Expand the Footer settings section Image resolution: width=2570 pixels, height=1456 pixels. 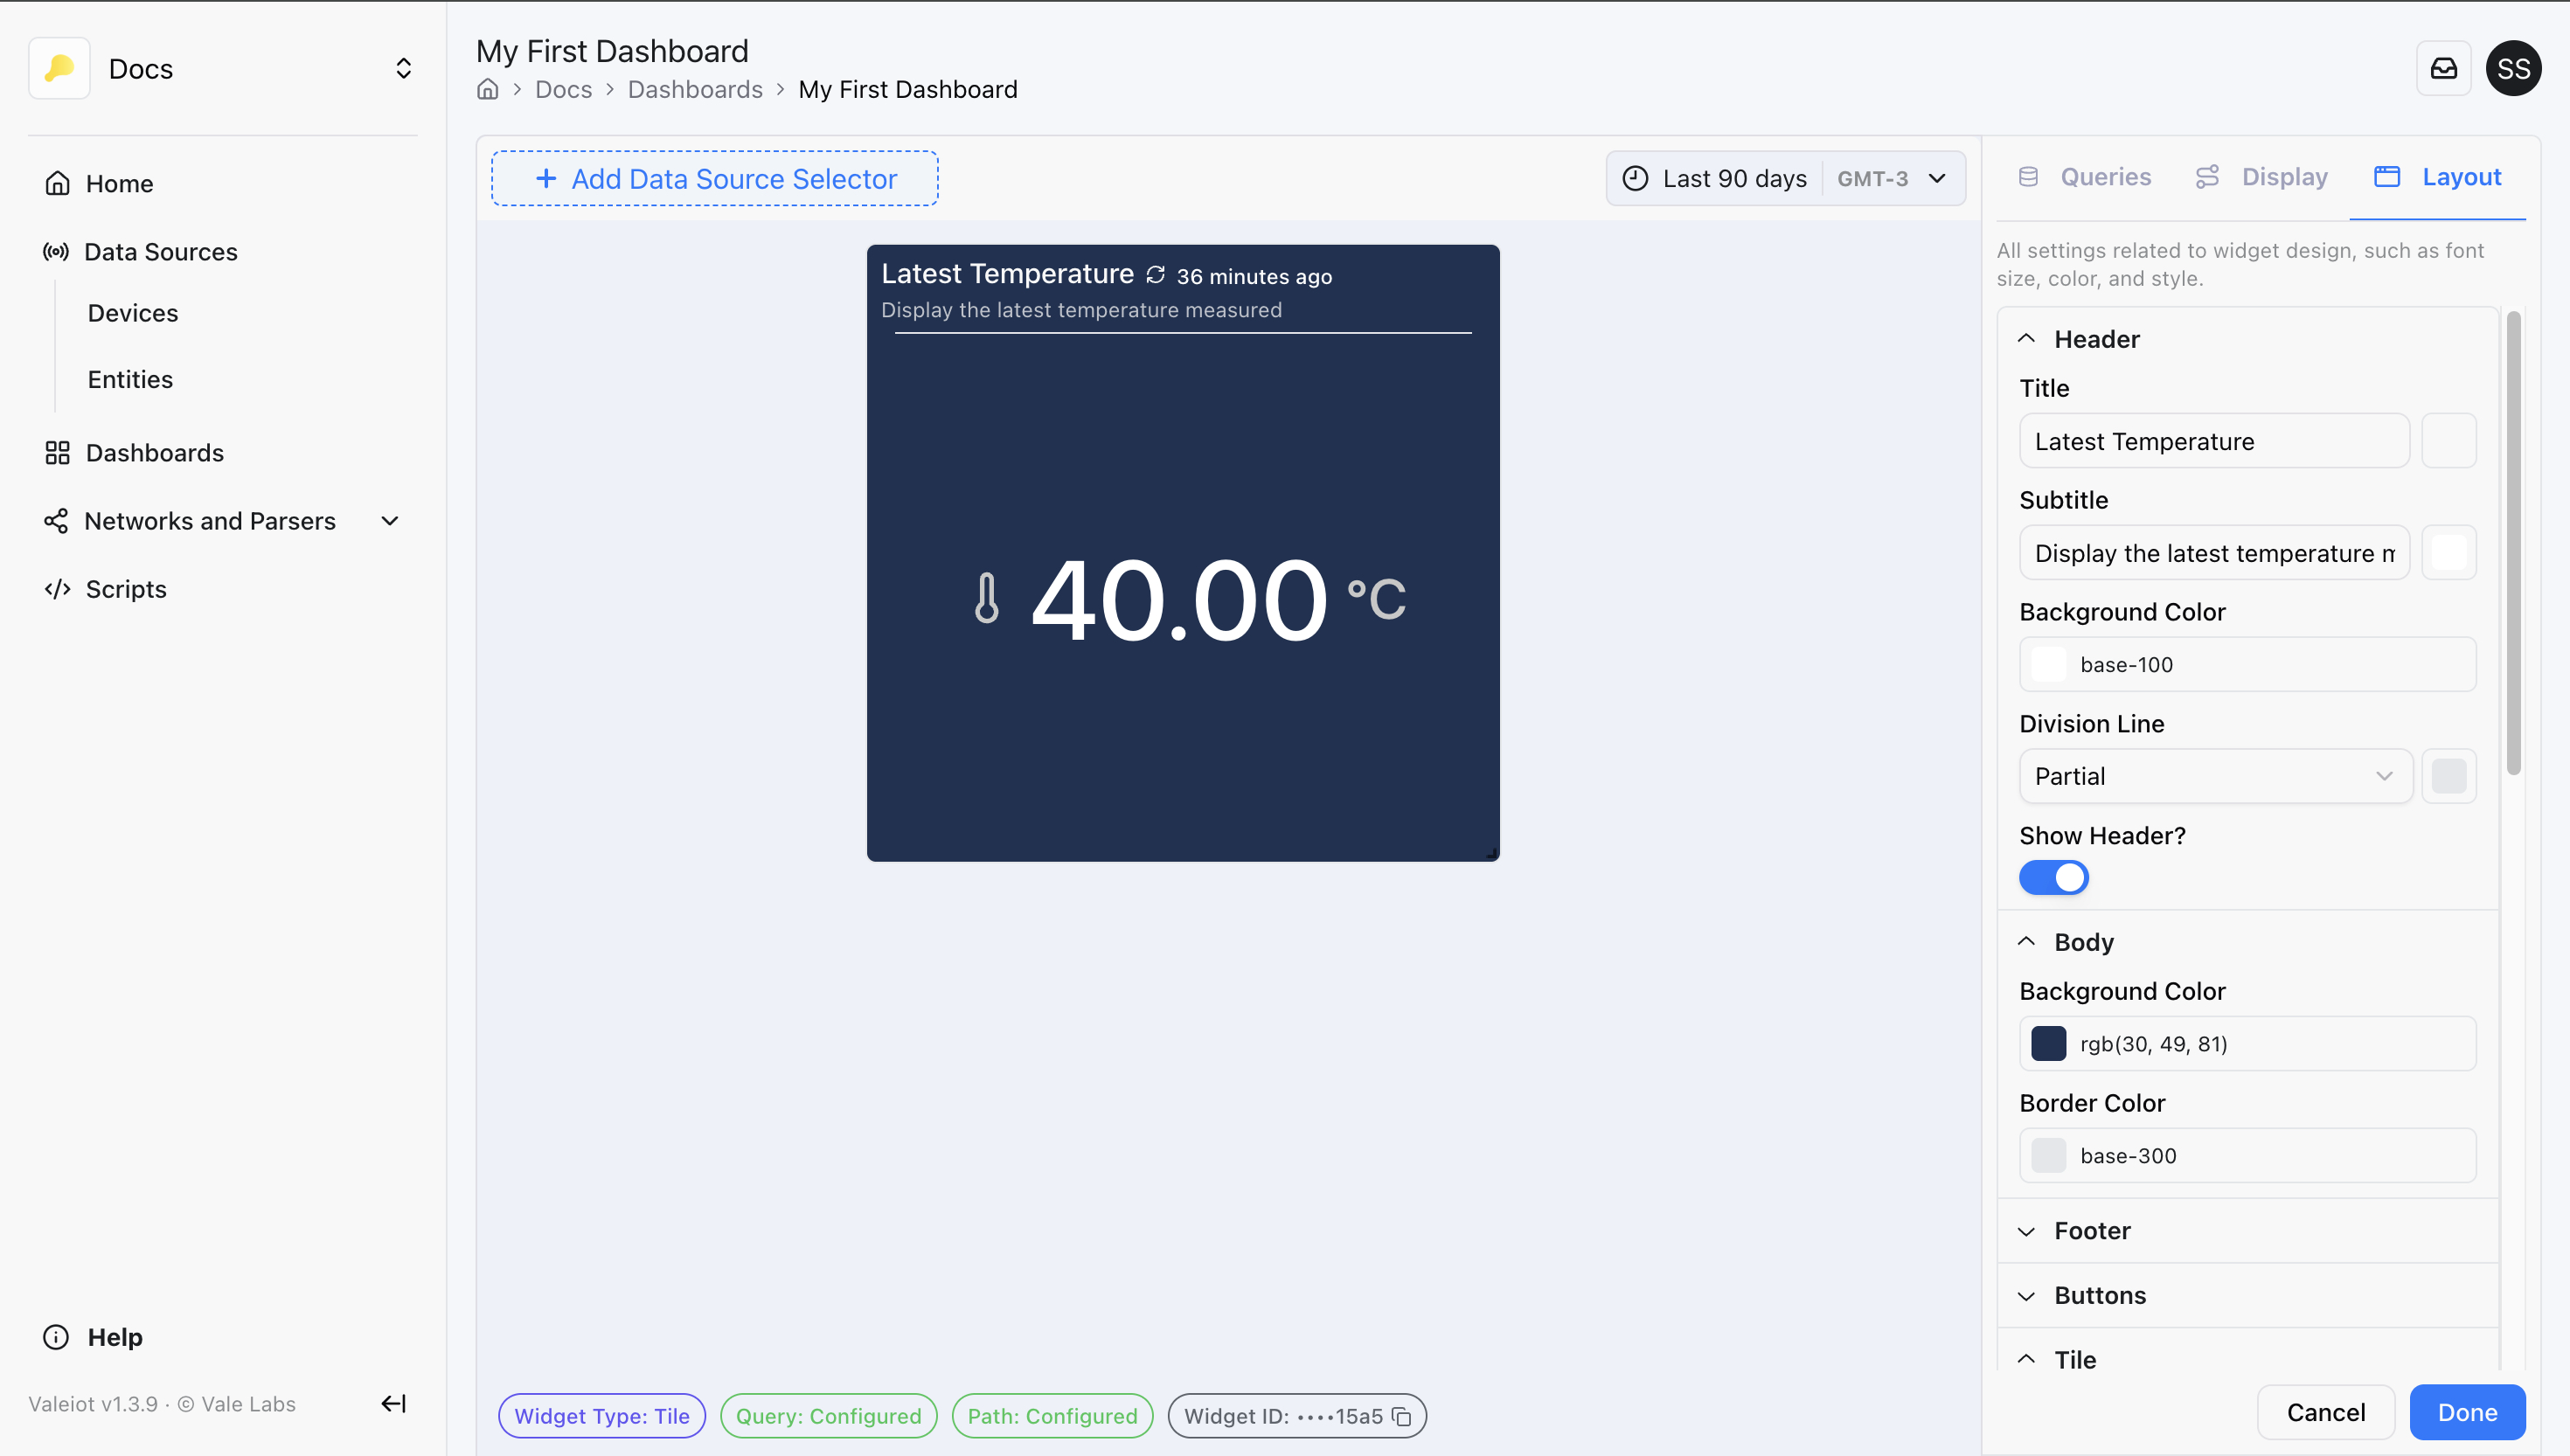click(2027, 1231)
